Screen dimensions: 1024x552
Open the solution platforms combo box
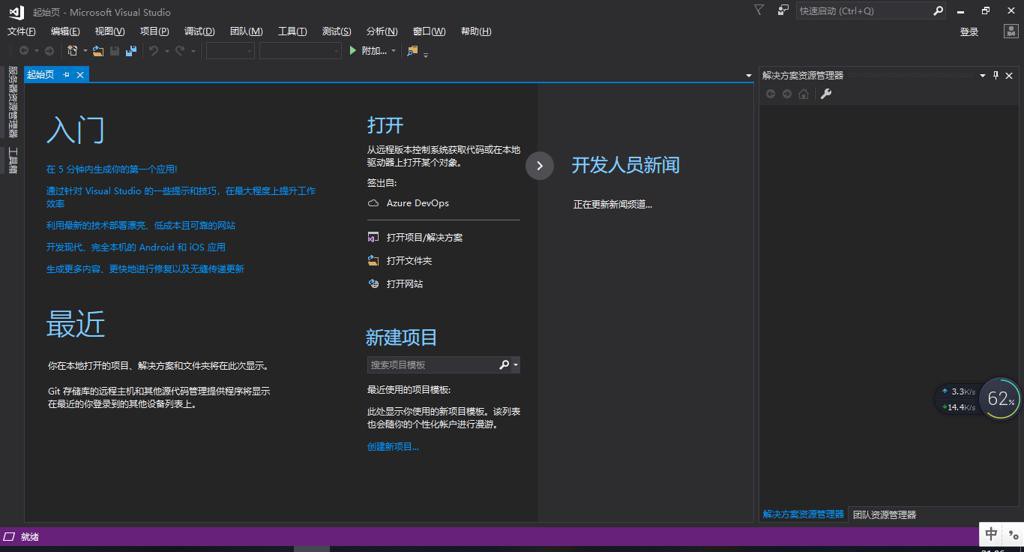click(300, 51)
